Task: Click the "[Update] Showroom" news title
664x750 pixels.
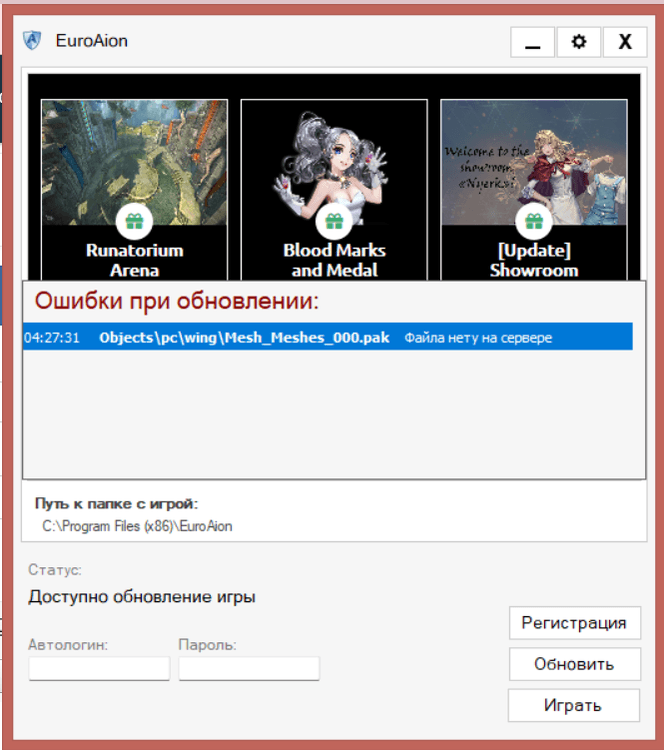Action: 534,260
